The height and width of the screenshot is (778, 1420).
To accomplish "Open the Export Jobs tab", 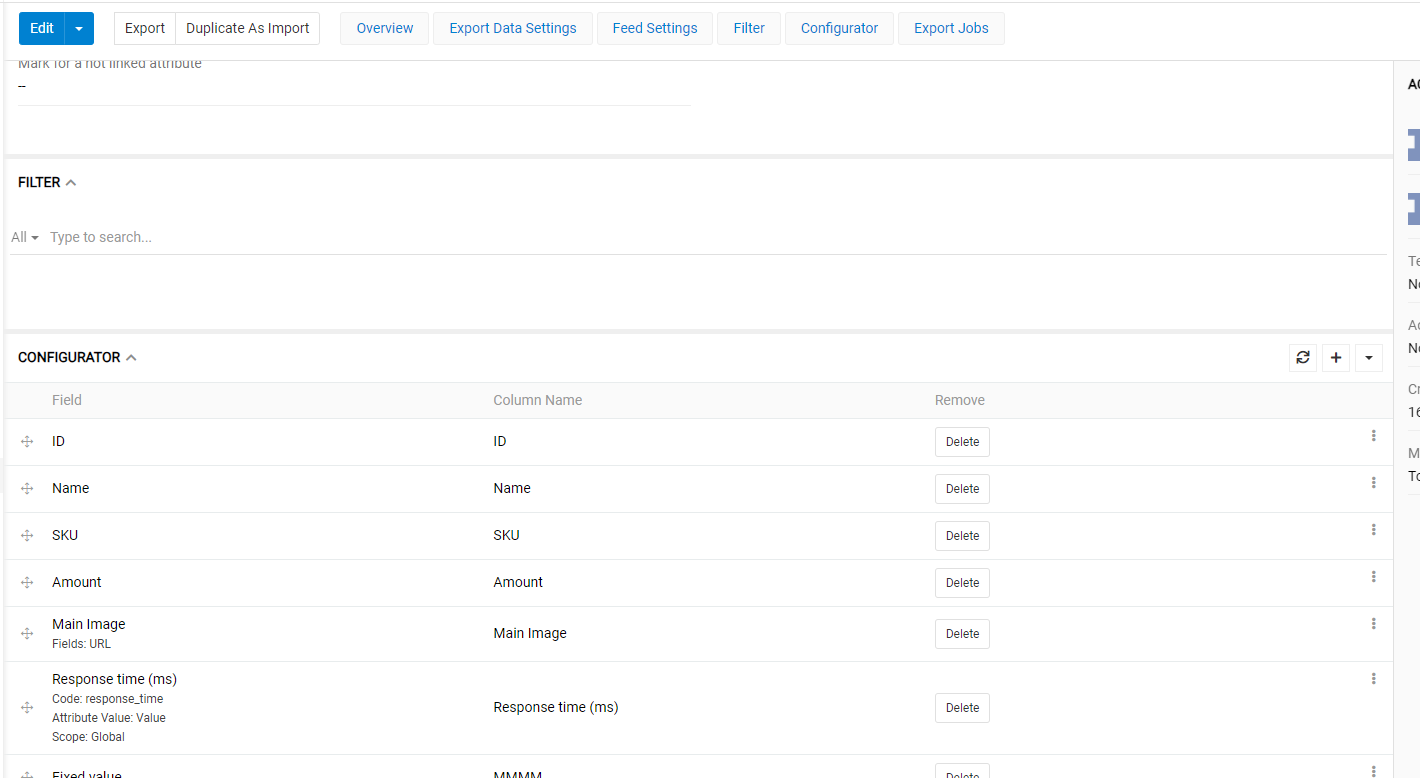I will pyautogui.click(x=950, y=28).
